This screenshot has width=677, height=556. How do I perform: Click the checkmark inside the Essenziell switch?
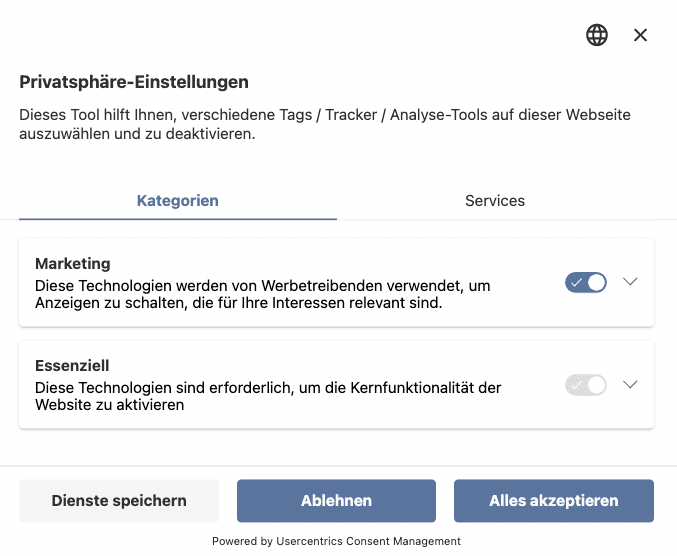576,385
